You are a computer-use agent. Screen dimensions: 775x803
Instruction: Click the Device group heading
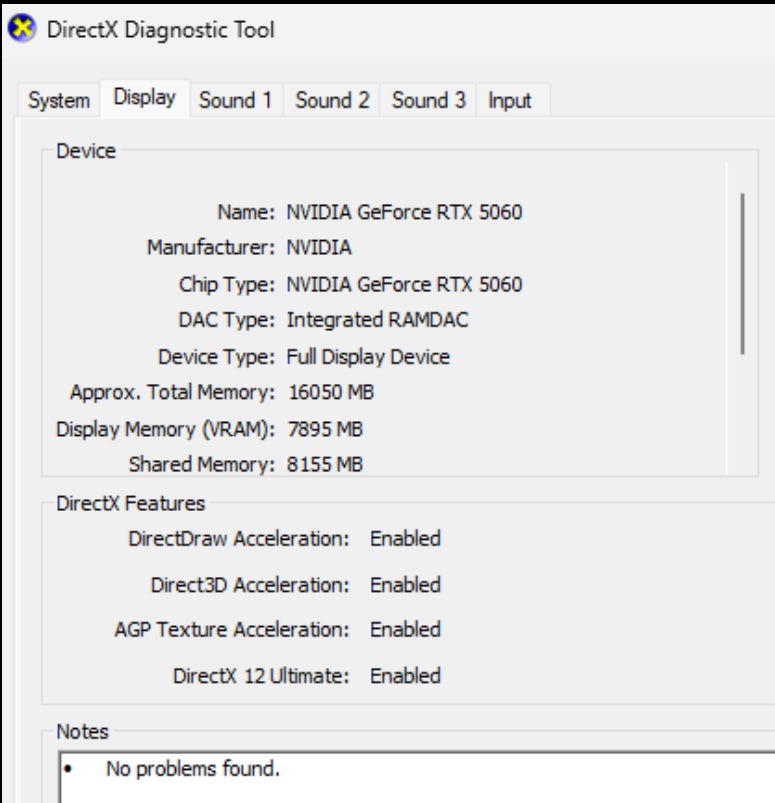86,151
